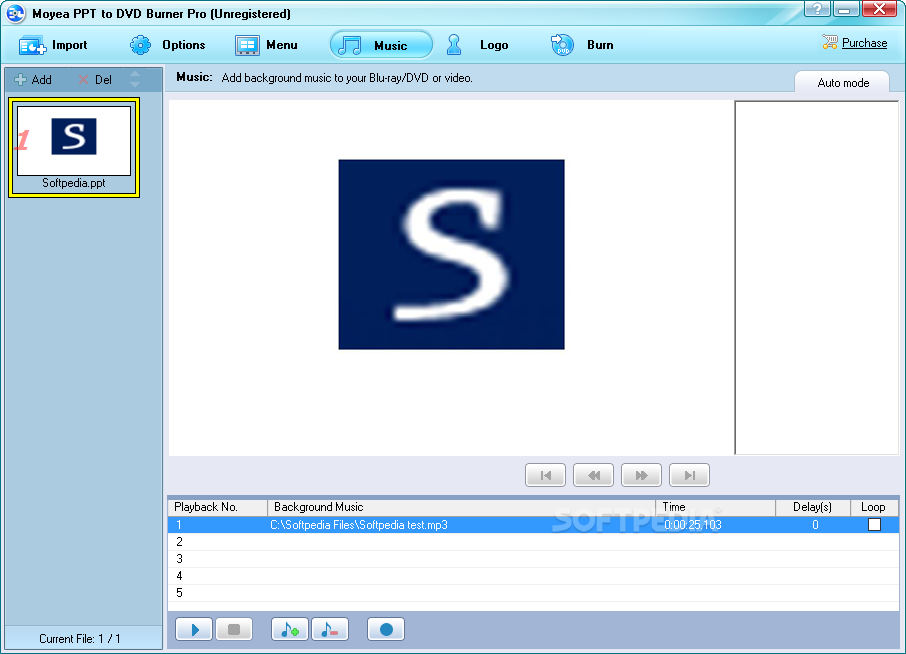Stop the music playback
Image resolution: width=906 pixels, height=654 pixels.
point(234,629)
